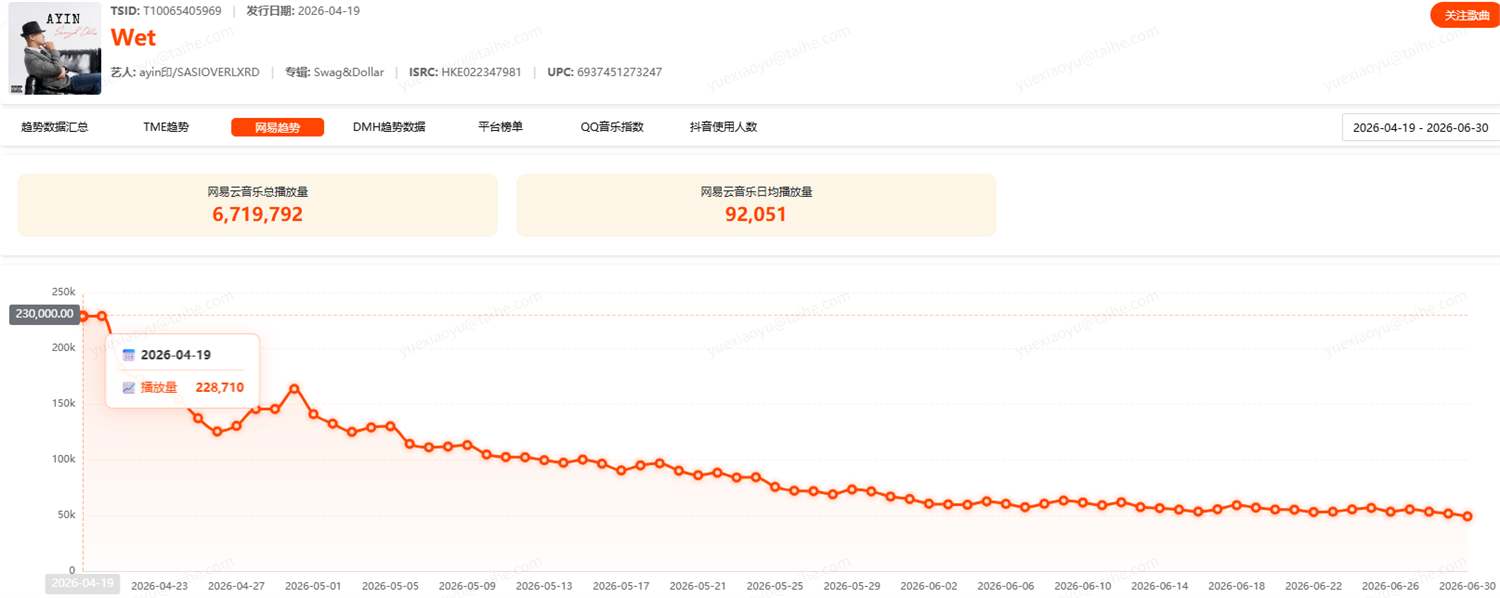The image size is (1500, 598).
Task: Click the album name Swag&Dollar
Action: coord(349,72)
